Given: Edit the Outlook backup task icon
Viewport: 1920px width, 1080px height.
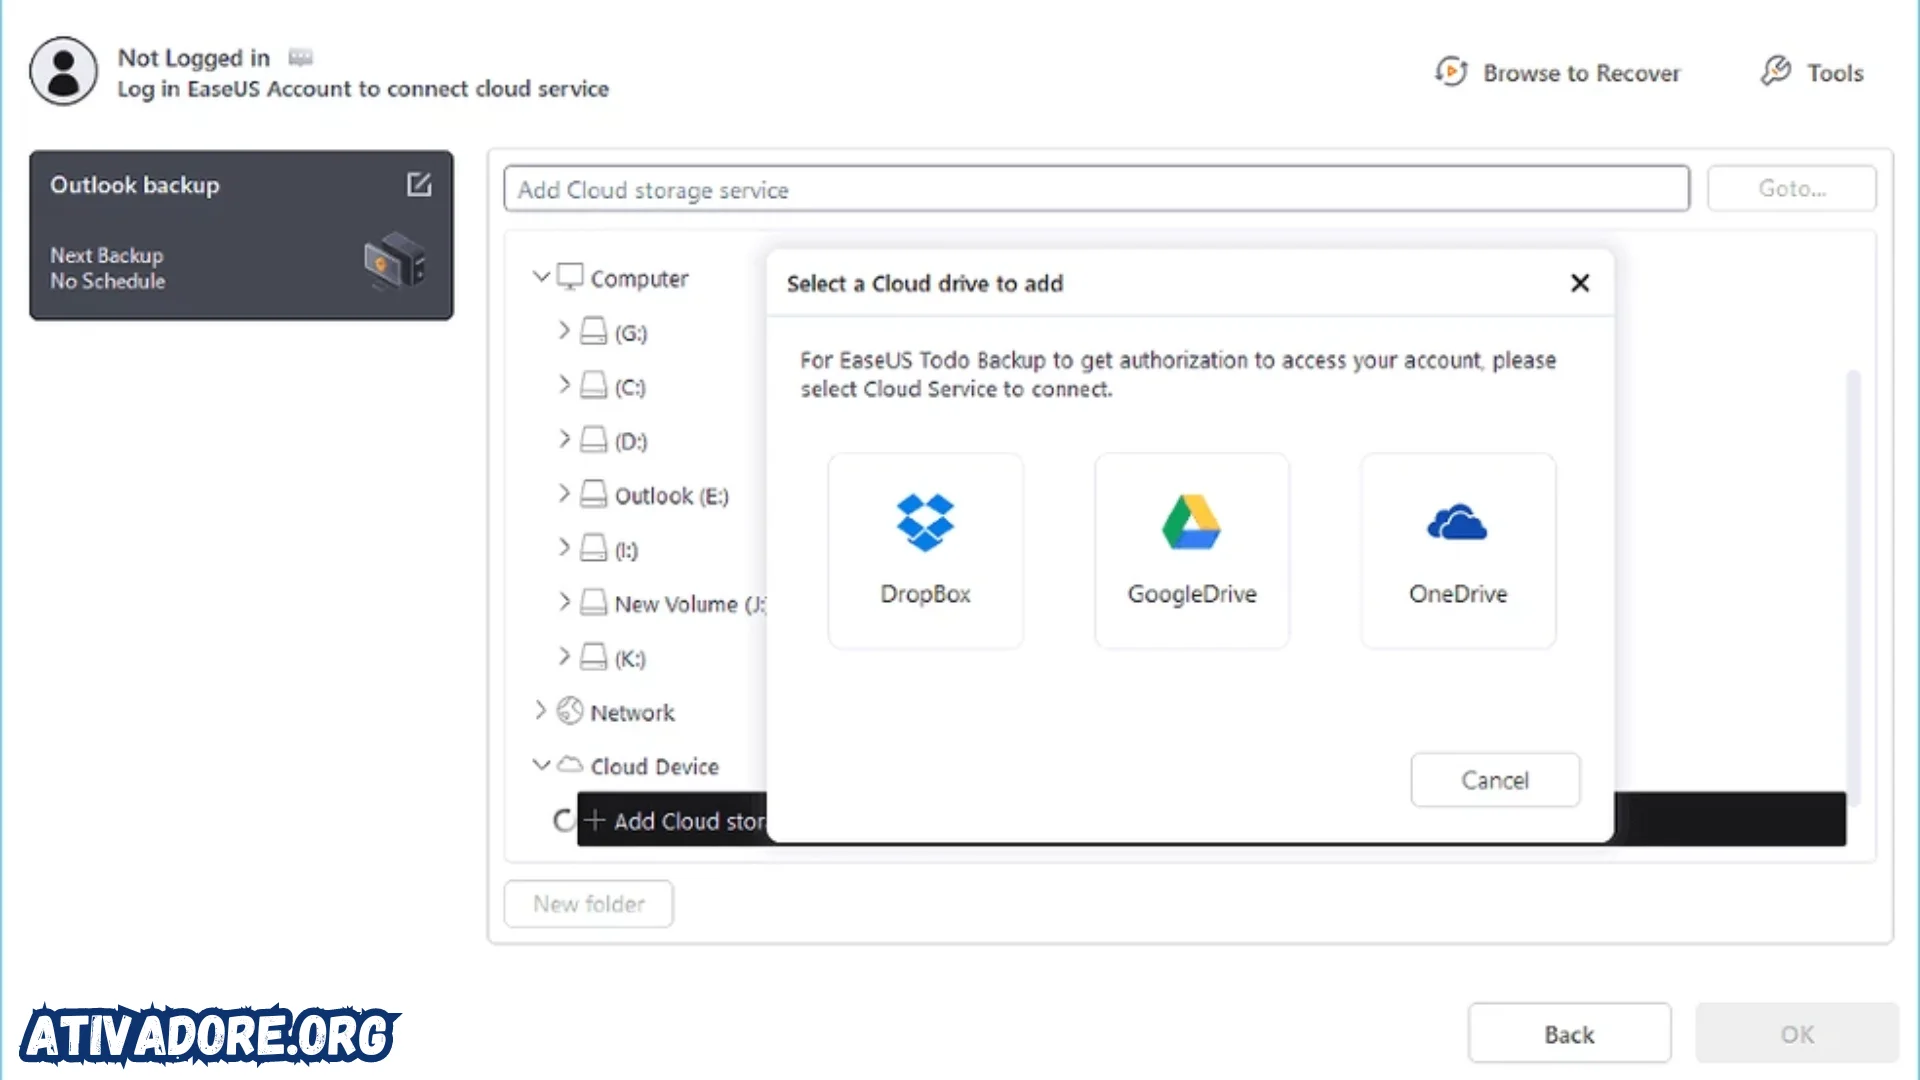Looking at the screenshot, I should click(x=419, y=184).
